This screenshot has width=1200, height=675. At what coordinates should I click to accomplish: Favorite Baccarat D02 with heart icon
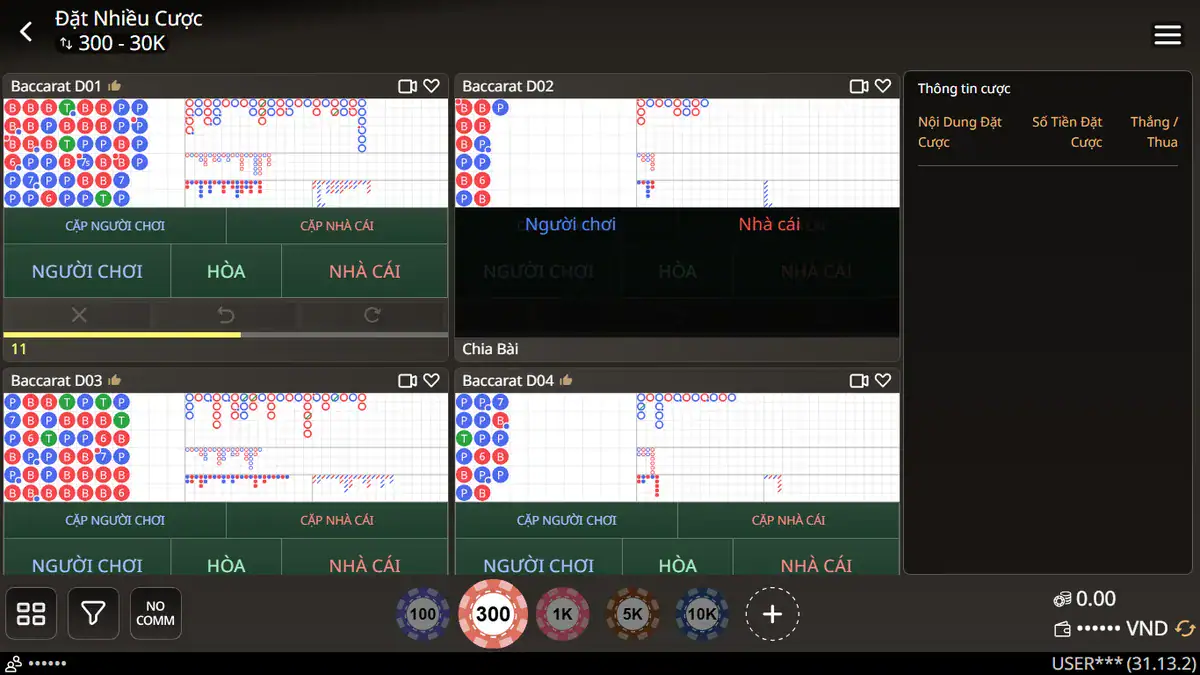pos(883,87)
